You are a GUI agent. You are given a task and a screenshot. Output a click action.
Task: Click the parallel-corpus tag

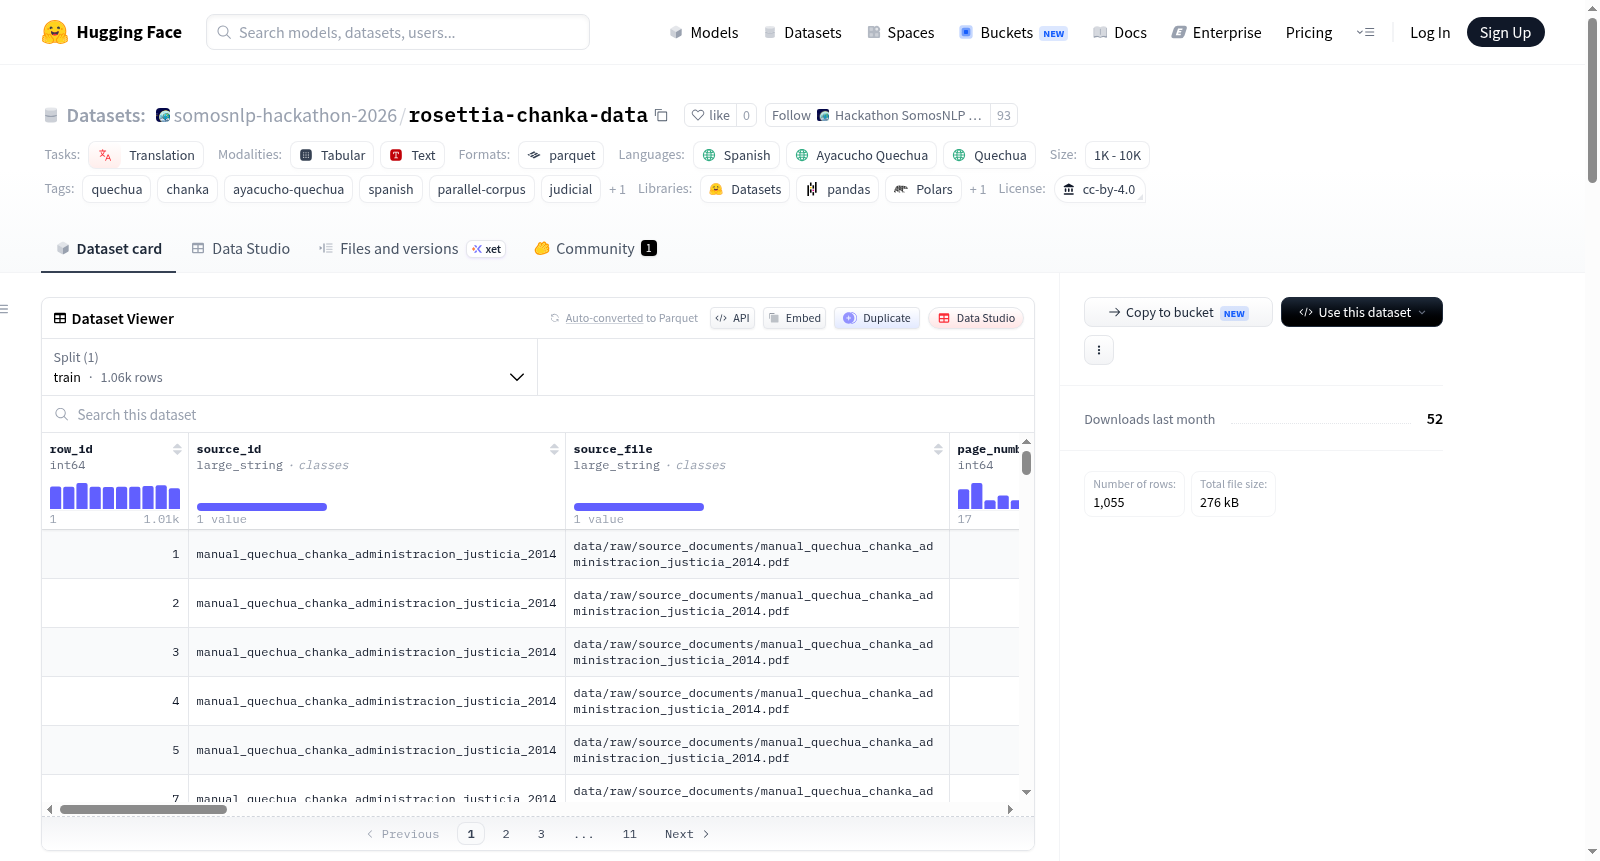481,189
